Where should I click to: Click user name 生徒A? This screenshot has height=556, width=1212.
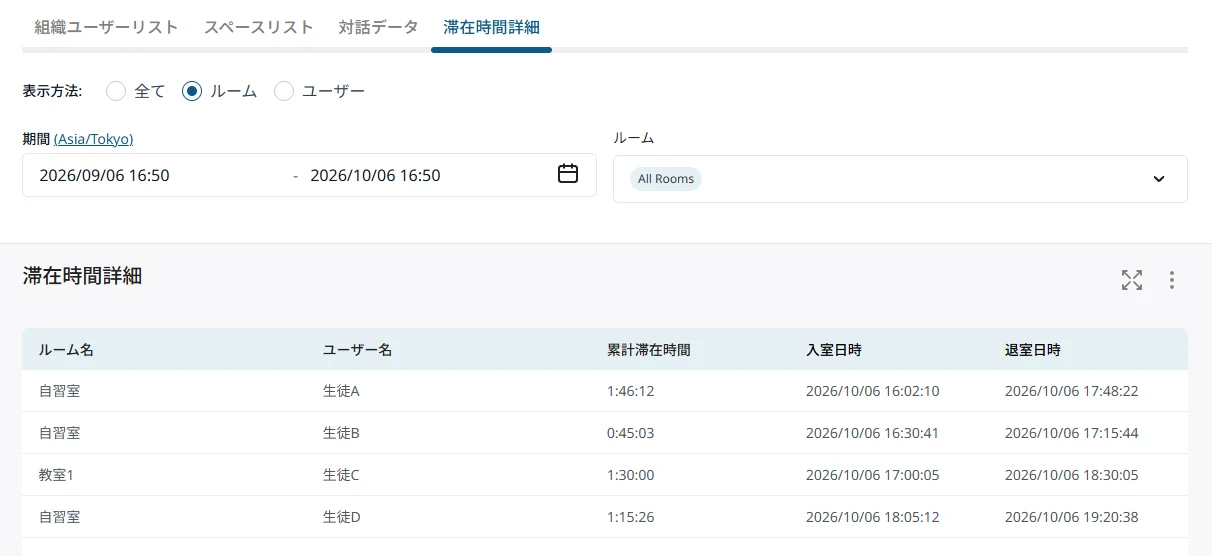click(x=341, y=391)
